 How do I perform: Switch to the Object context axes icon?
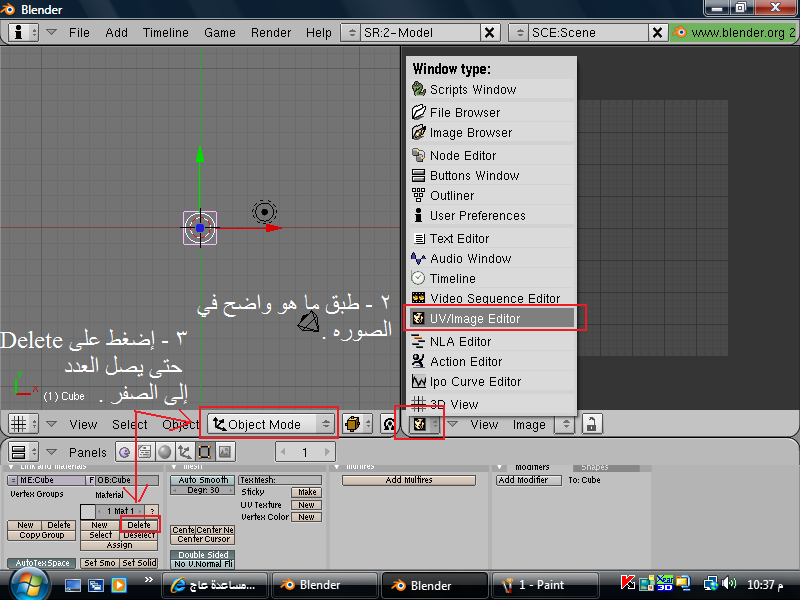pyautogui.click(x=185, y=452)
